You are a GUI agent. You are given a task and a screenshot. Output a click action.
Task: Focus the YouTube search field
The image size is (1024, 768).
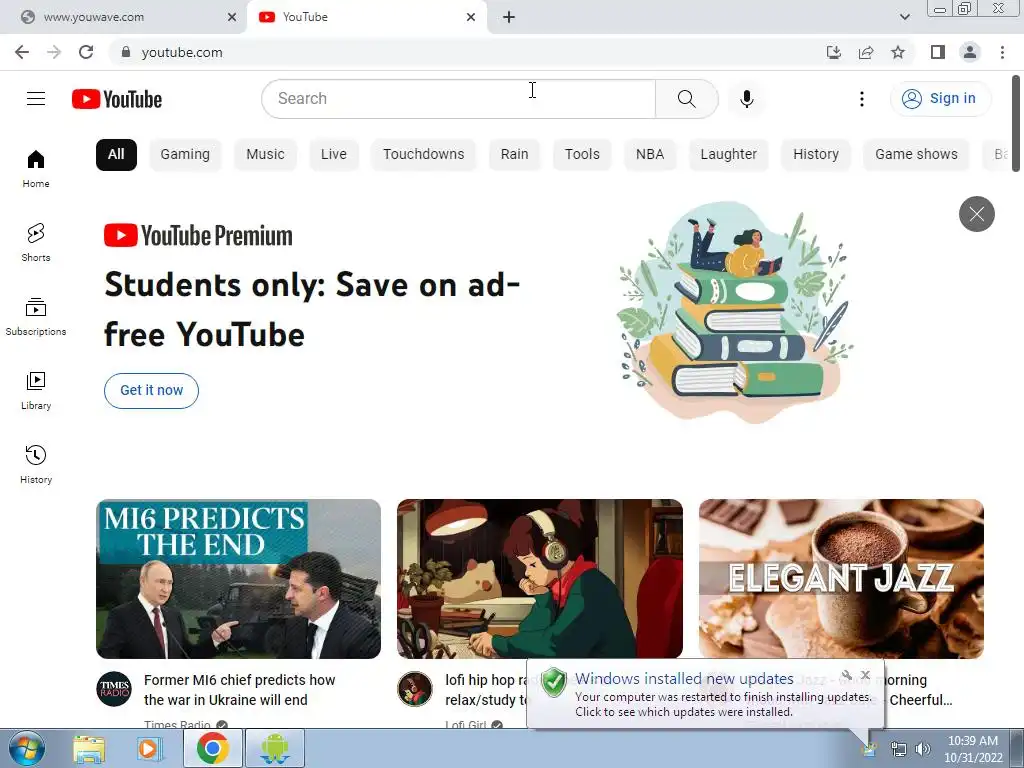(x=458, y=99)
